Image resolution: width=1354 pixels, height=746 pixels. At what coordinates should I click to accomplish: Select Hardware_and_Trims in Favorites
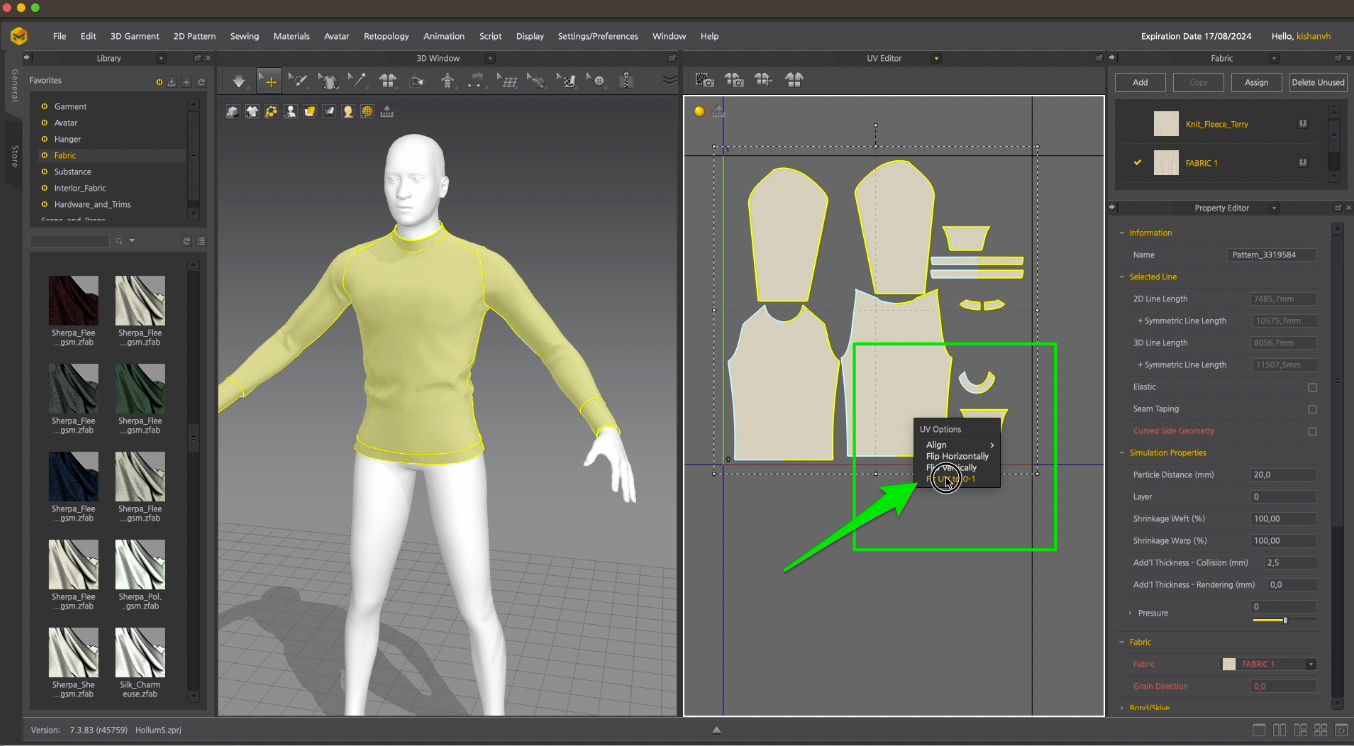coord(92,204)
